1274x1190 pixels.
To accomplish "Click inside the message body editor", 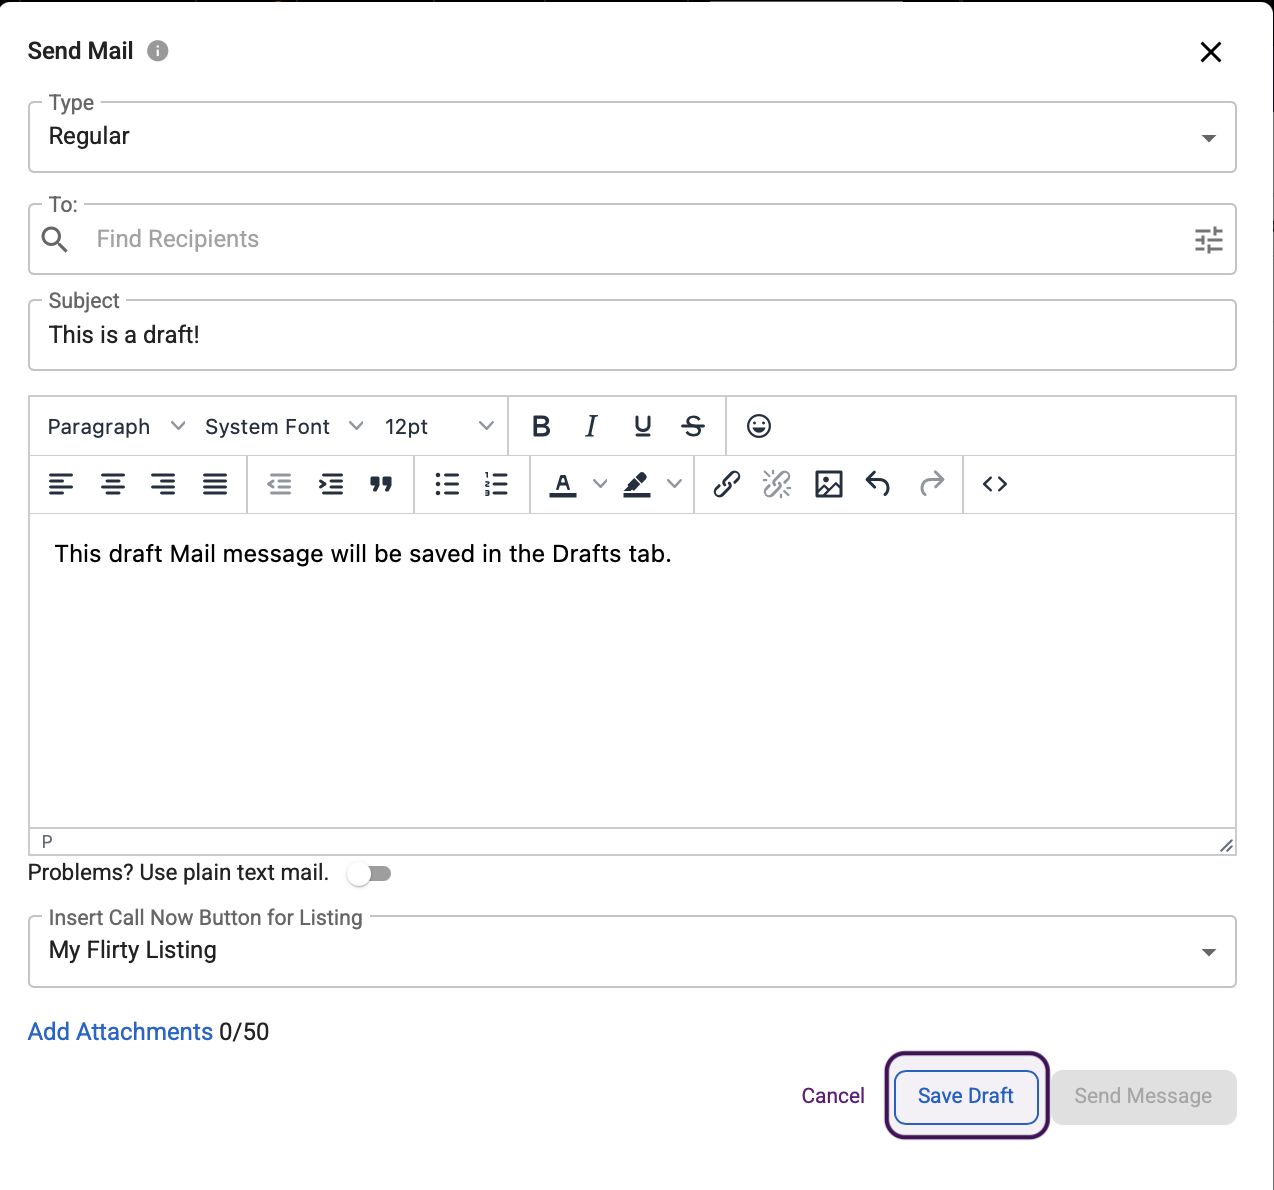I will click(632, 671).
